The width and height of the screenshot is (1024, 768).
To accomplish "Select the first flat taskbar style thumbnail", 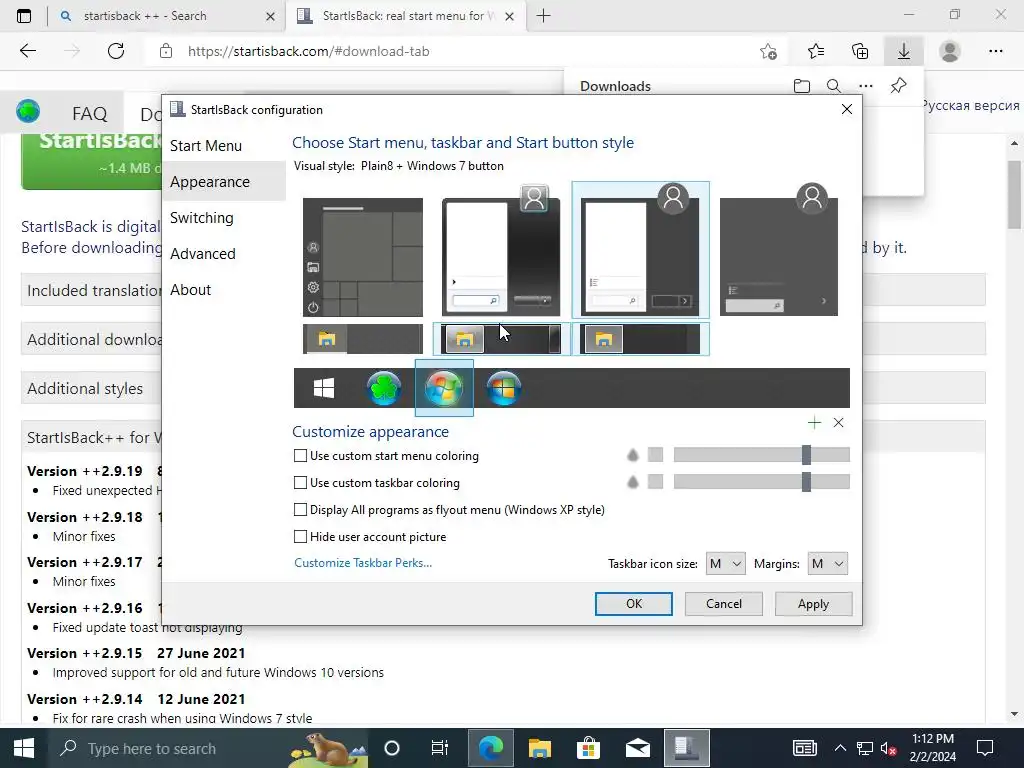I will click(363, 339).
